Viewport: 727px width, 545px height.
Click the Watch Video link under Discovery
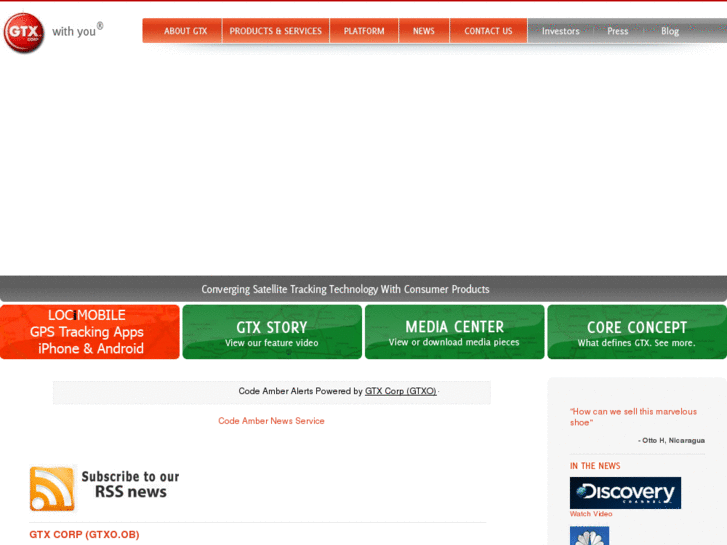coord(591,514)
